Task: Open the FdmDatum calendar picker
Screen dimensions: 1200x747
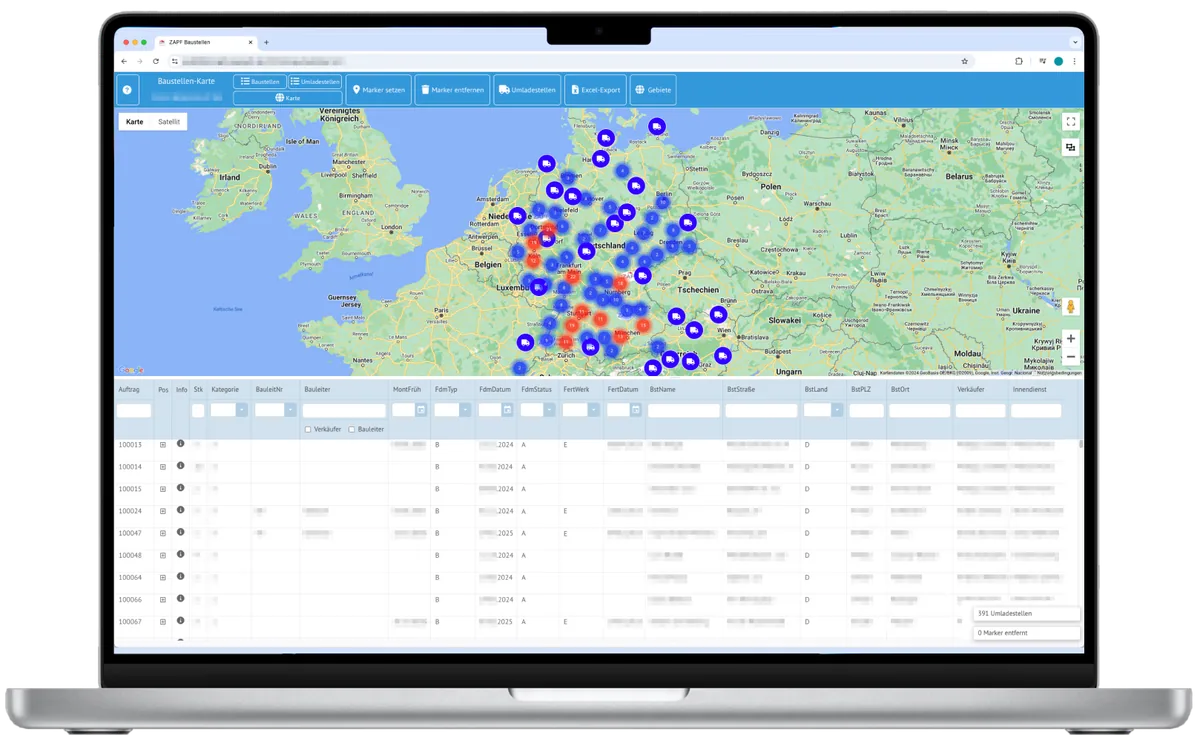Action: pos(507,410)
